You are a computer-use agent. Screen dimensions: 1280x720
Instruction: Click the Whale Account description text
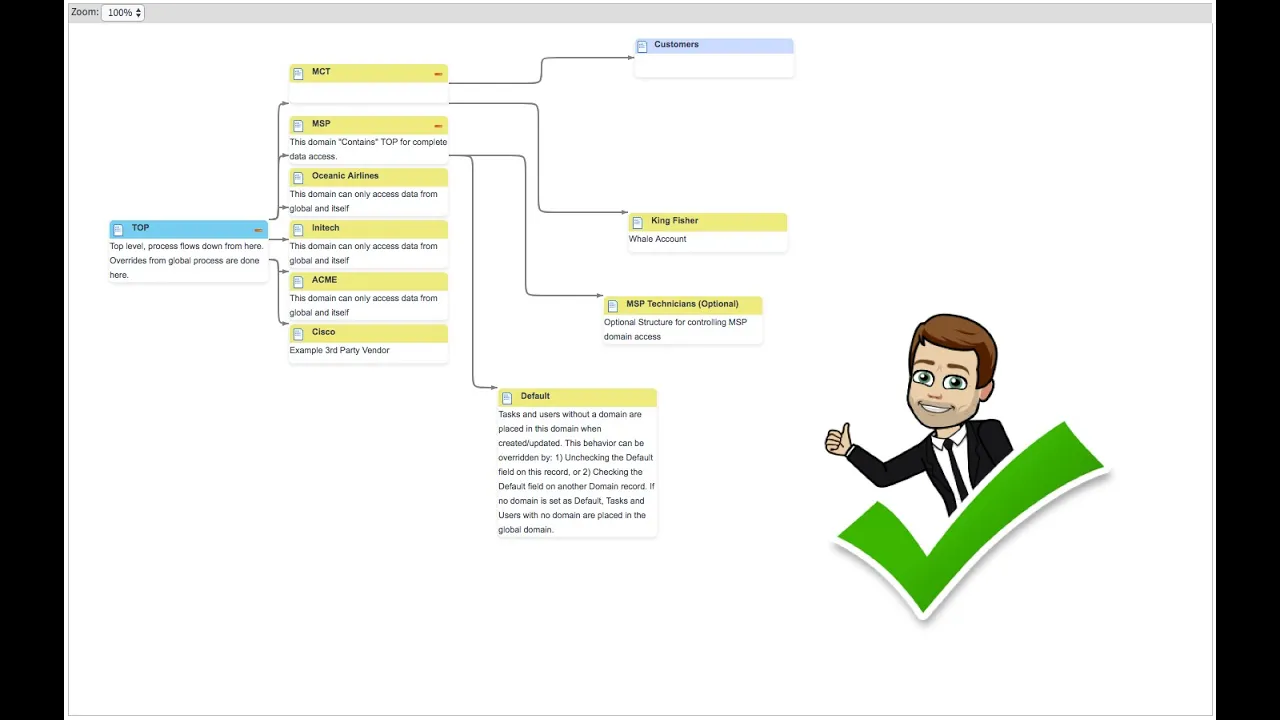tap(657, 239)
